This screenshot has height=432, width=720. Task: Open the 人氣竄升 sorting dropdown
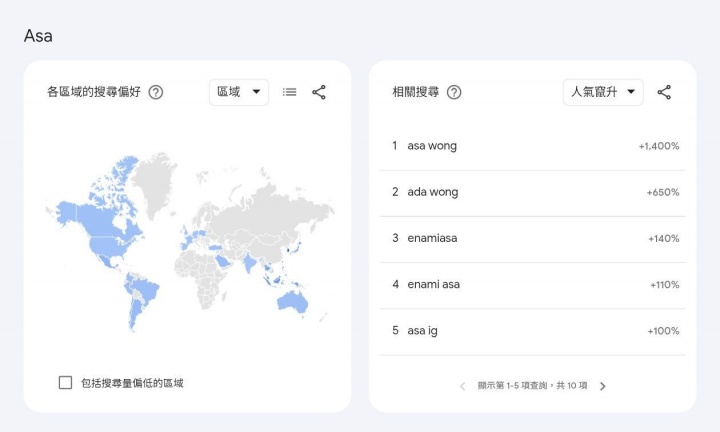coord(602,92)
